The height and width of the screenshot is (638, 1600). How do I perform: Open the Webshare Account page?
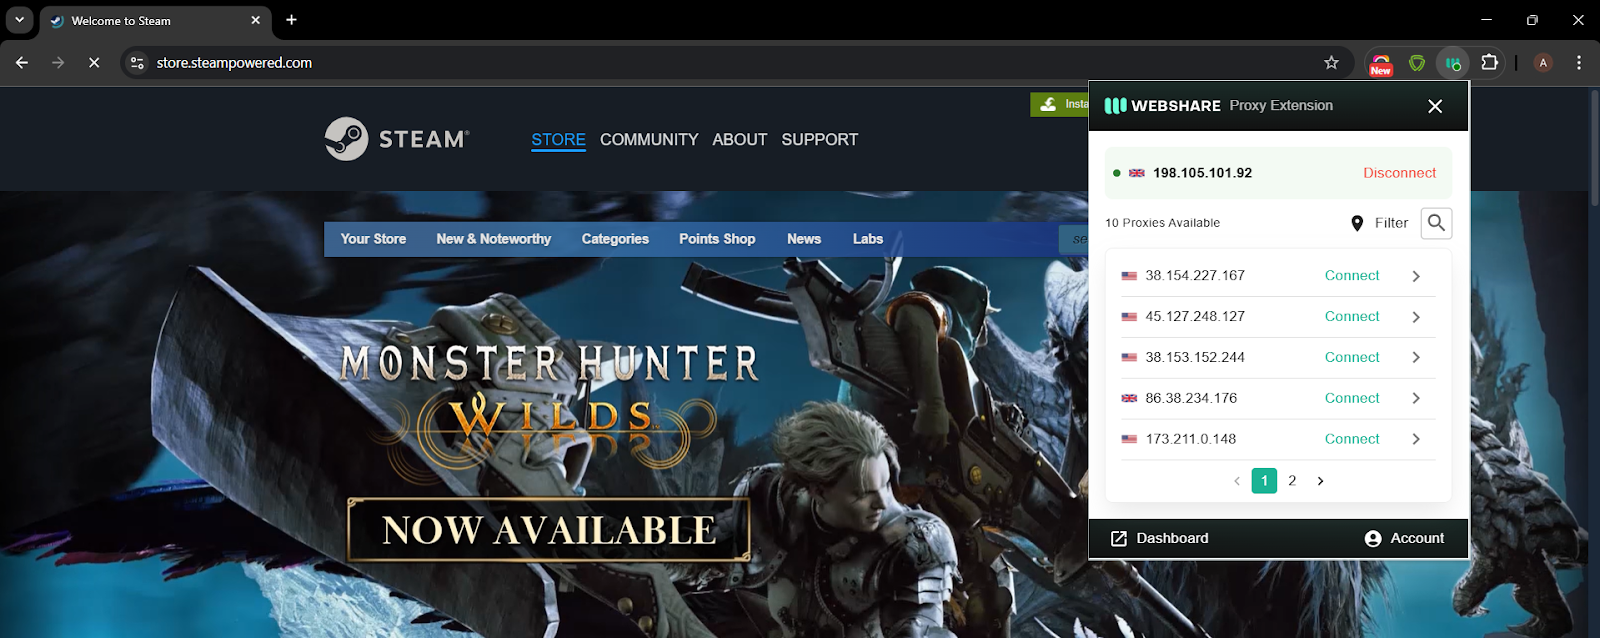point(1404,538)
